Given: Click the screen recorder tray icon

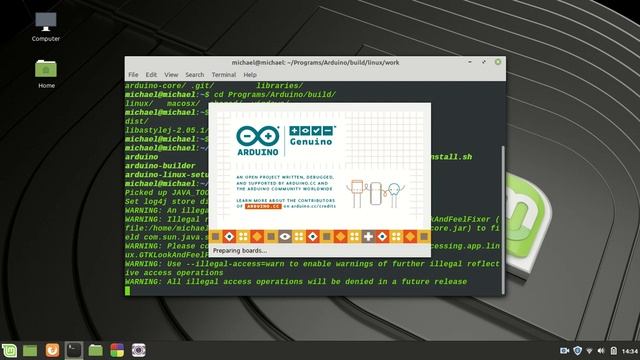Looking at the screenshot, I should tap(564, 351).
